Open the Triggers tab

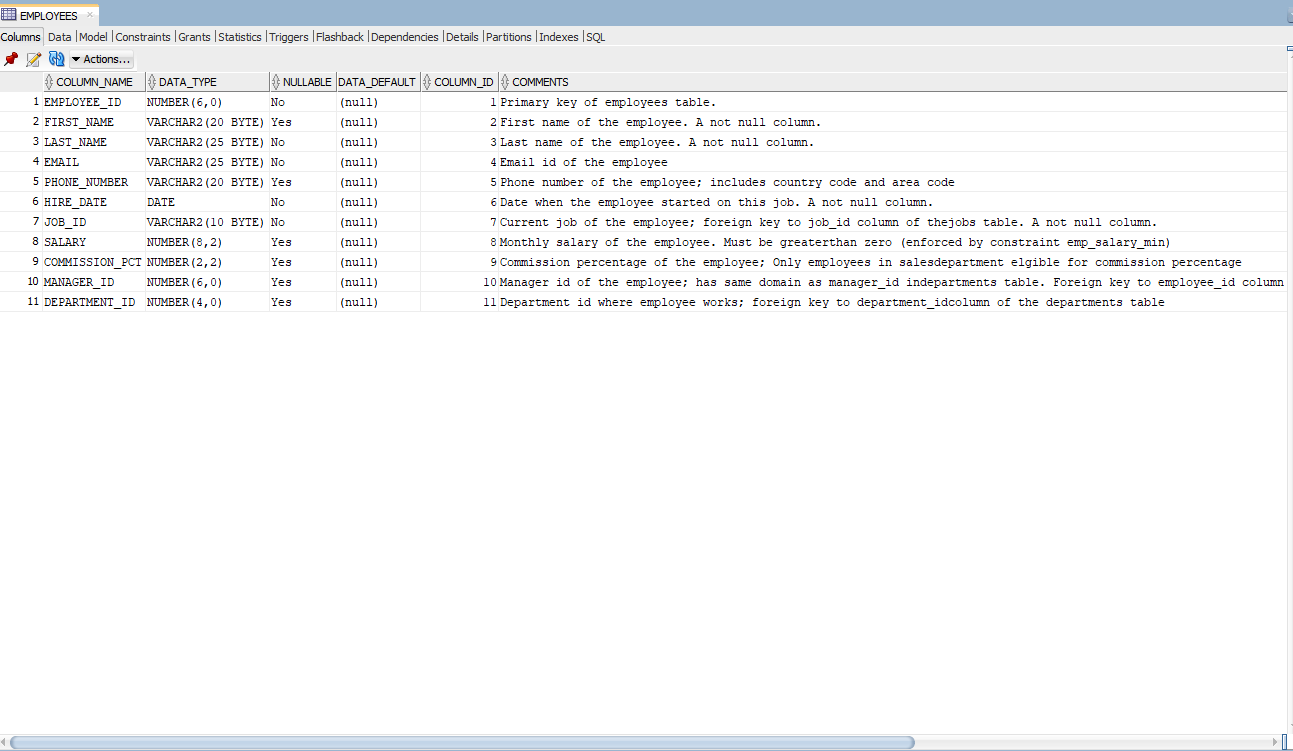pyautogui.click(x=288, y=36)
